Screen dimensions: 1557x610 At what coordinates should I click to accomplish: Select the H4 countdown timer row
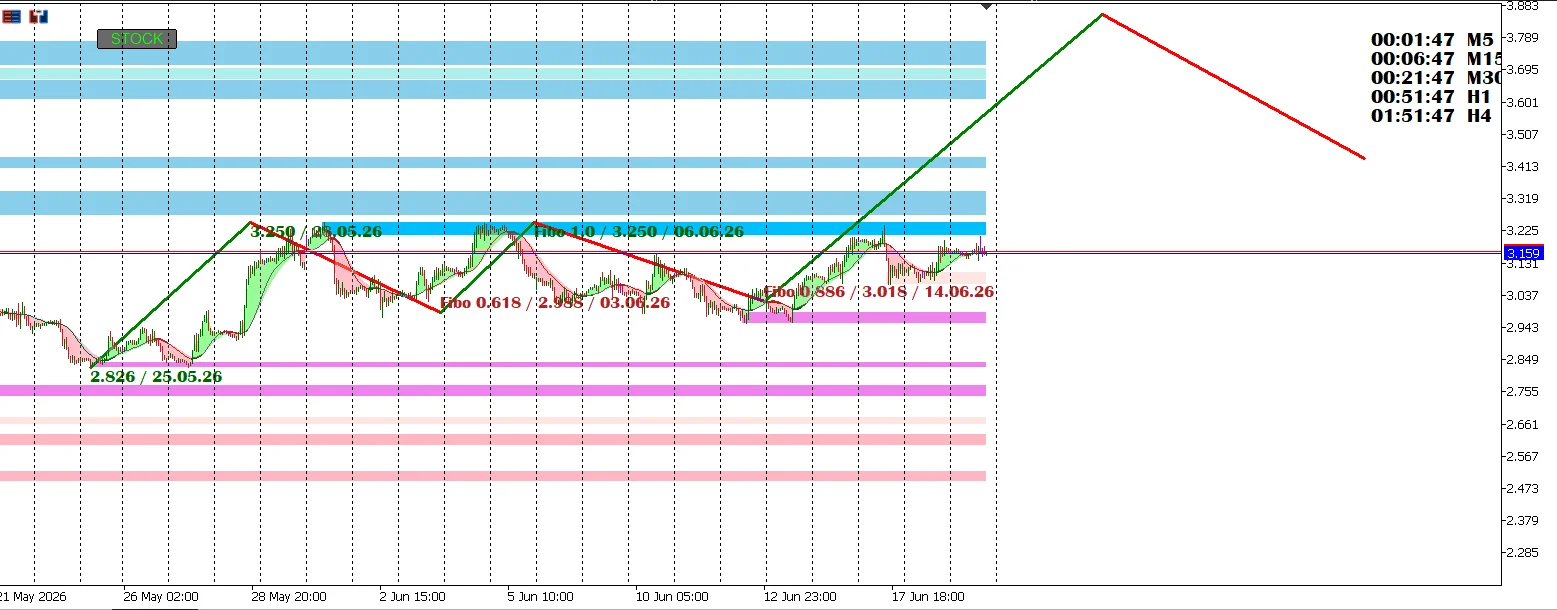click(1431, 116)
